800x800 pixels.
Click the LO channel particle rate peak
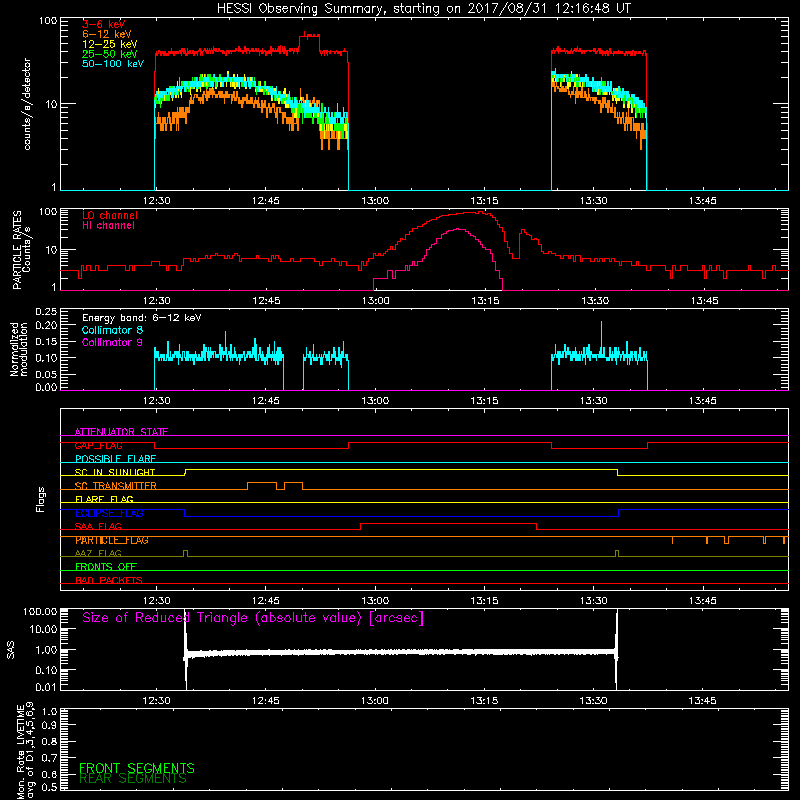(x=480, y=212)
